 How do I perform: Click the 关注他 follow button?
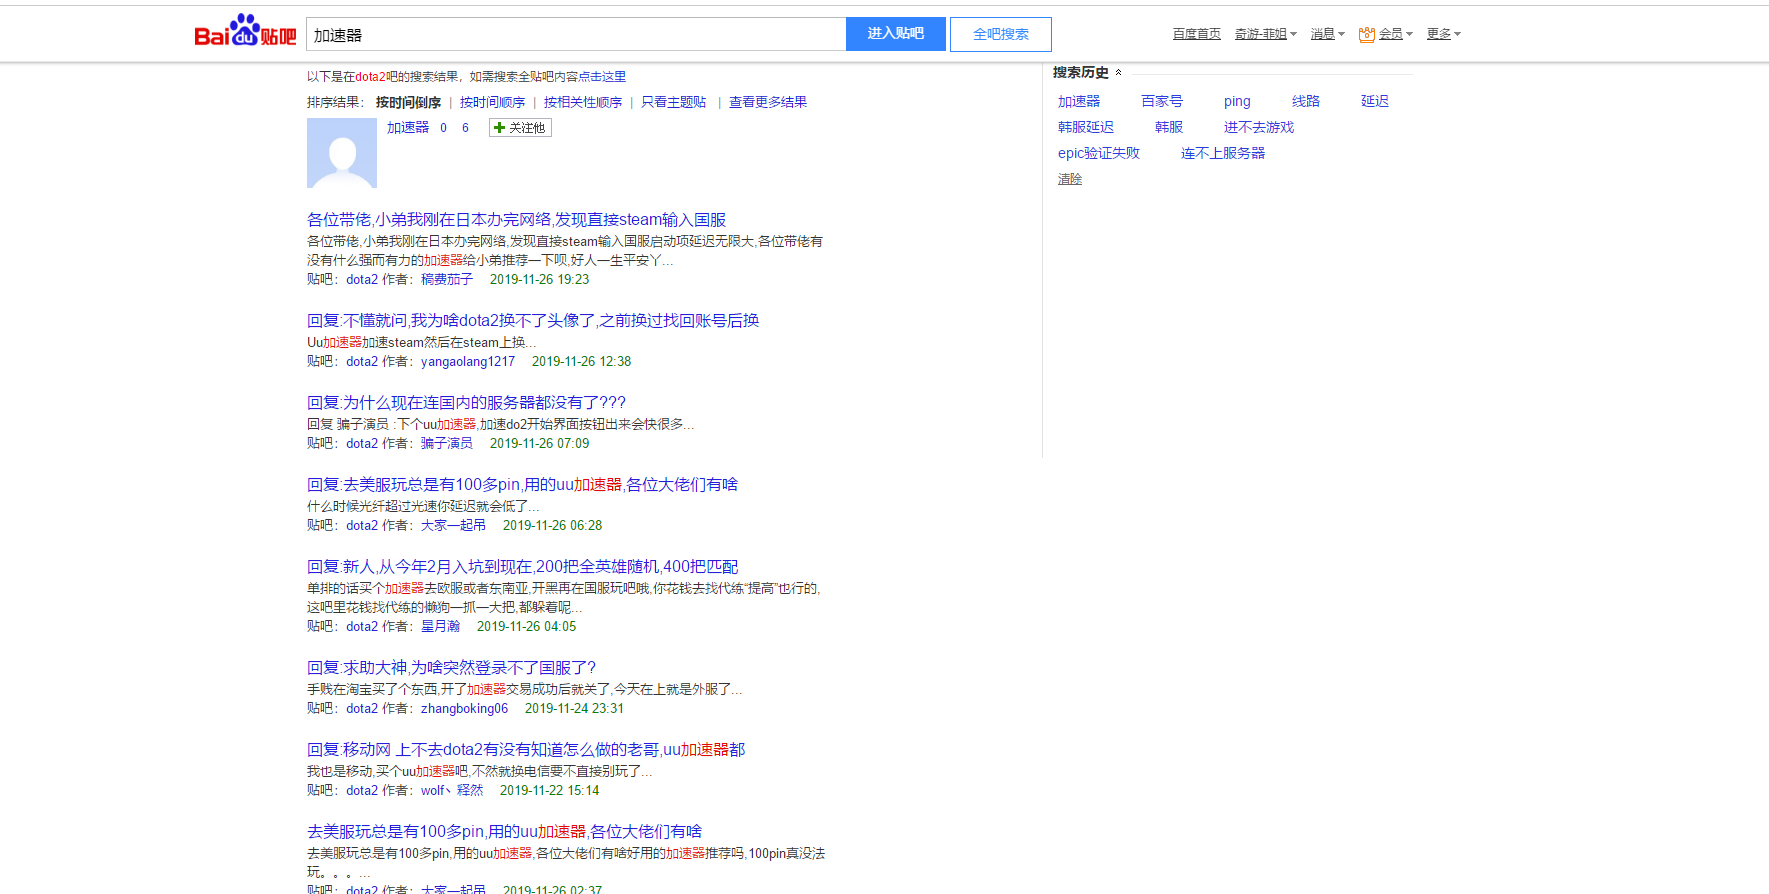520,127
